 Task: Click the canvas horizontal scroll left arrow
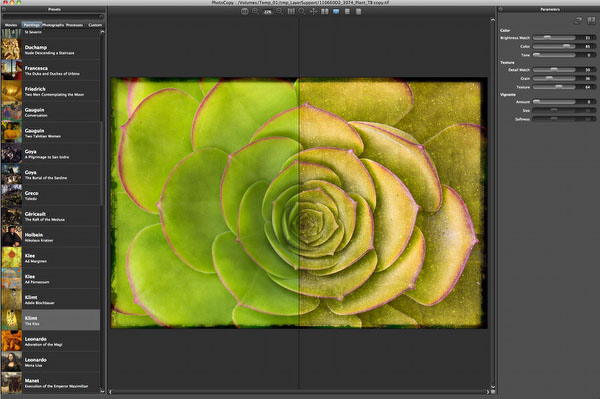[x=111, y=392]
